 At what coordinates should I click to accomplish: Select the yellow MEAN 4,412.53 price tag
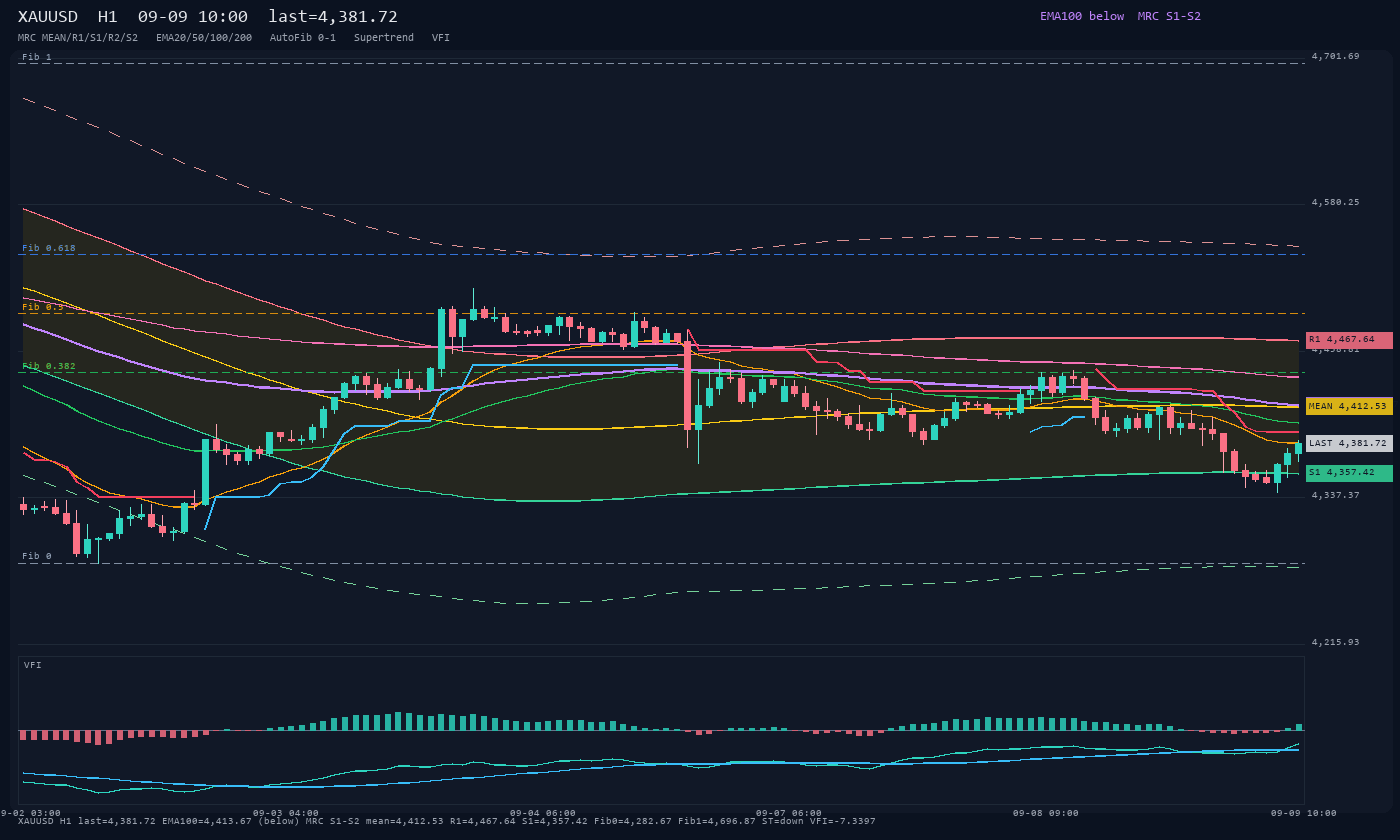pyautogui.click(x=1349, y=406)
